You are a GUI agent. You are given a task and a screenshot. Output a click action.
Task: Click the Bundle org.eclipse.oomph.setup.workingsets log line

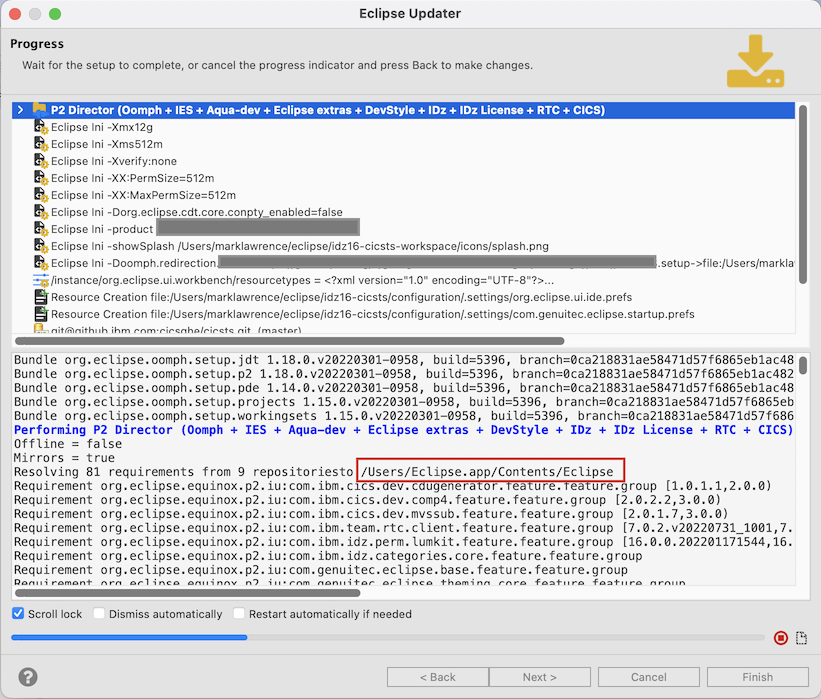404,416
